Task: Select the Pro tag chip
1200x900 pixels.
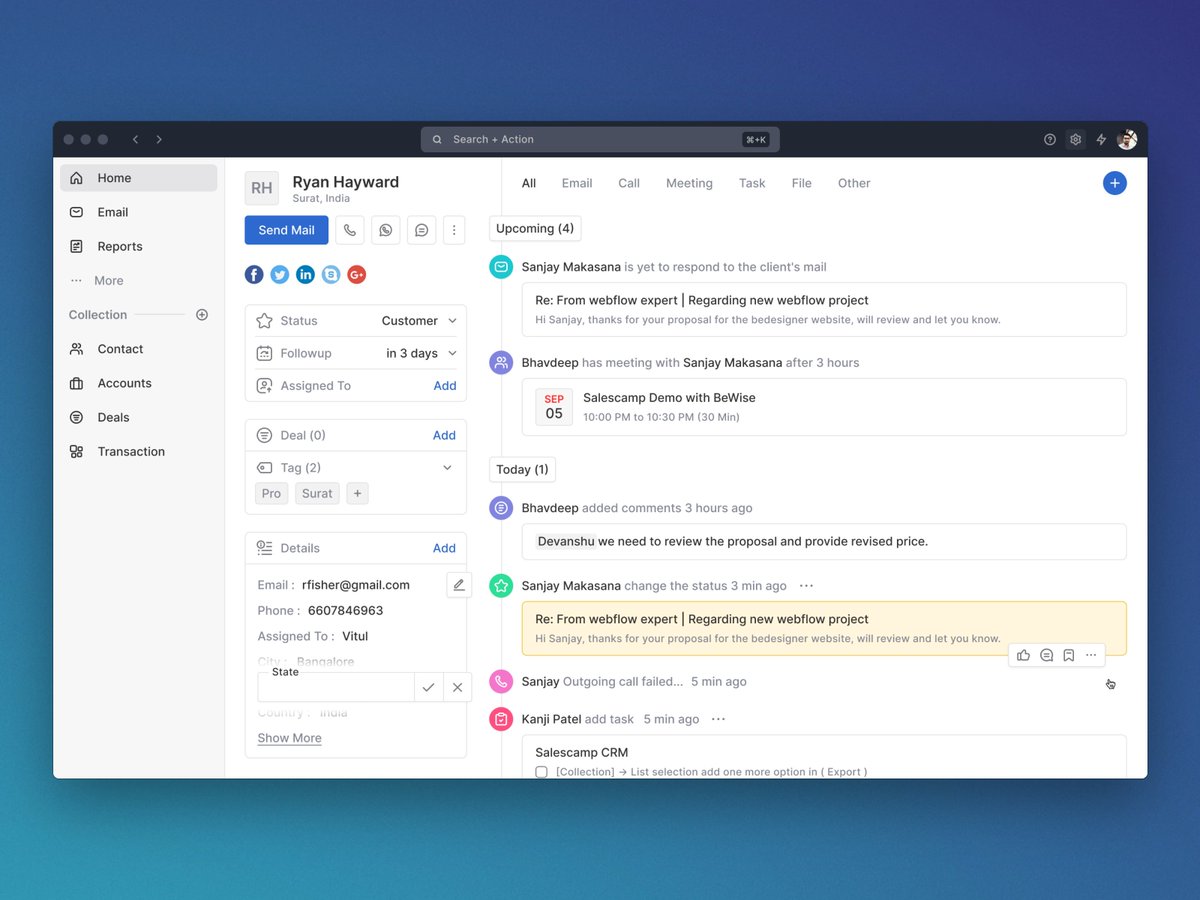Action: [x=271, y=493]
